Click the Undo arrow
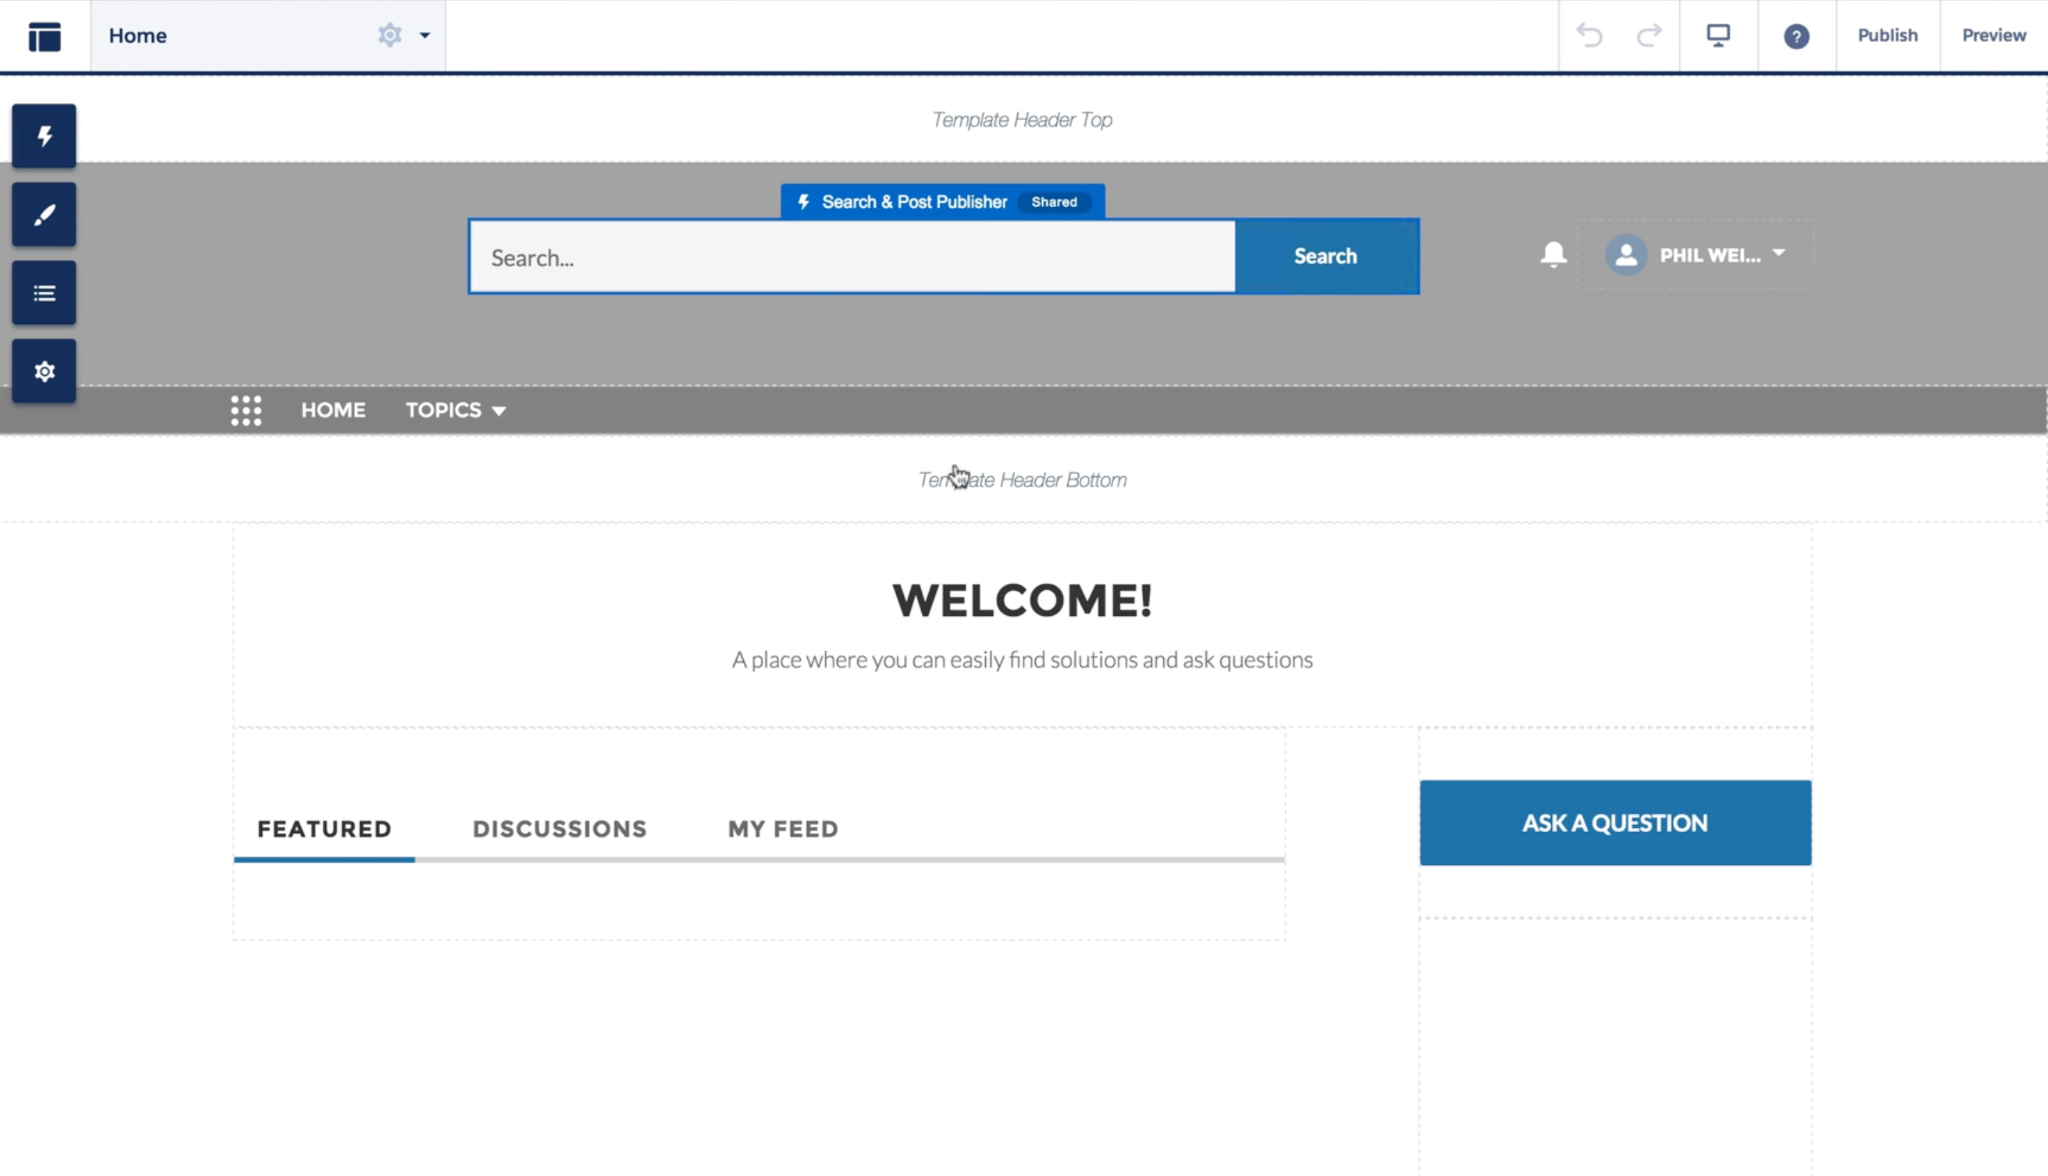 point(1589,36)
